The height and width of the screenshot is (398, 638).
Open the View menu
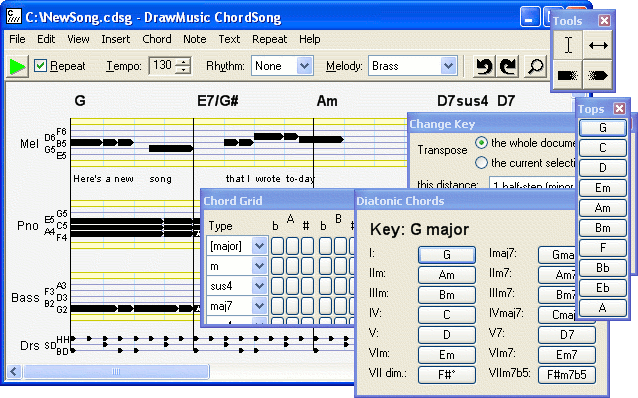click(x=78, y=39)
